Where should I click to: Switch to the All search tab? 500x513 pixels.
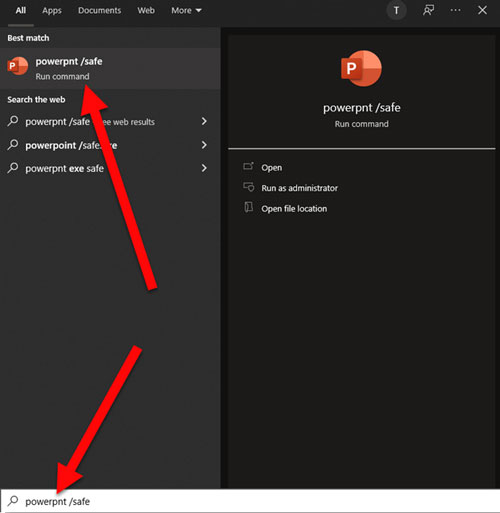tap(21, 11)
